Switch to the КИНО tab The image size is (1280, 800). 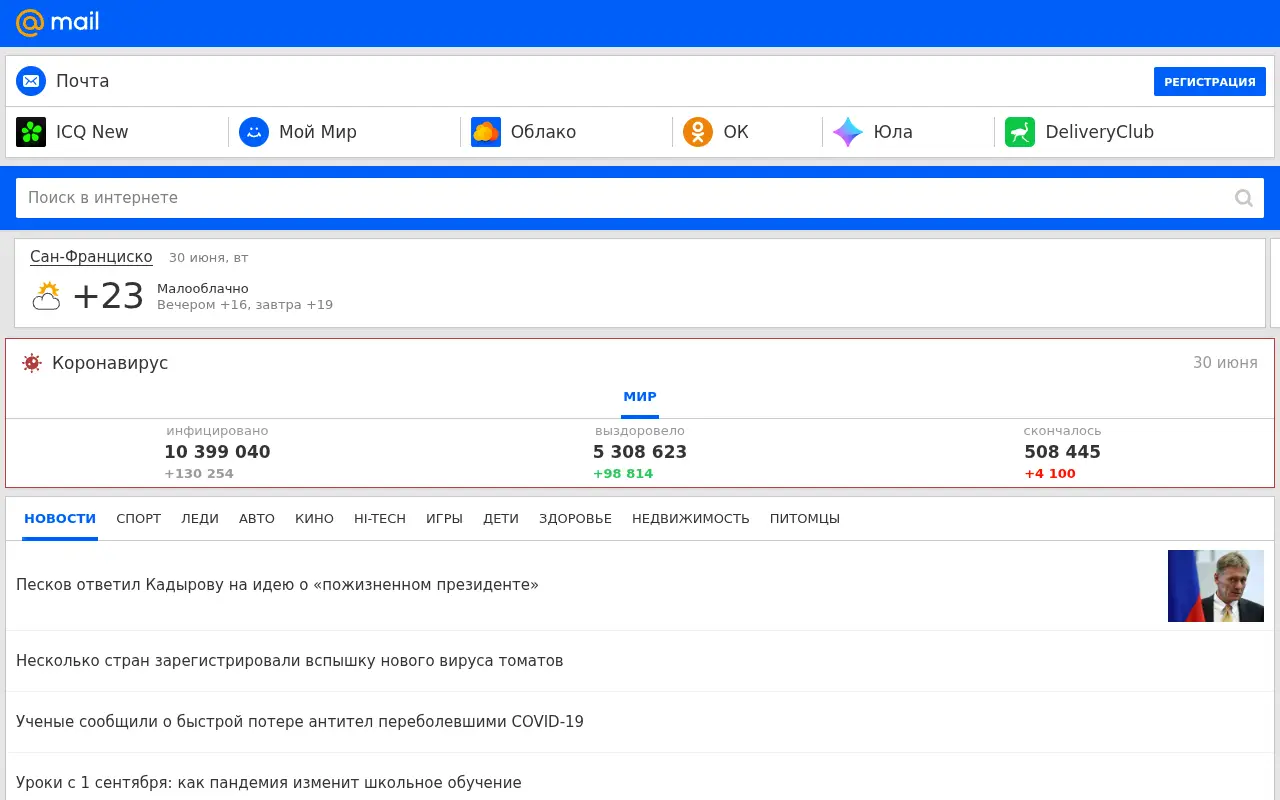pos(314,519)
